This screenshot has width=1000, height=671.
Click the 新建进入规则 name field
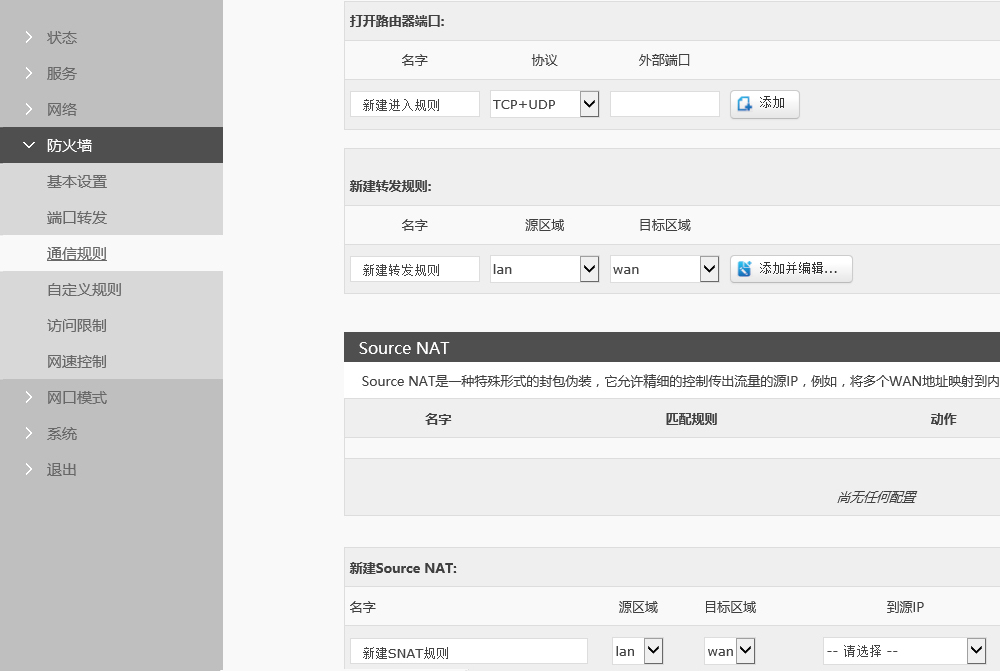[x=414, y=104]
